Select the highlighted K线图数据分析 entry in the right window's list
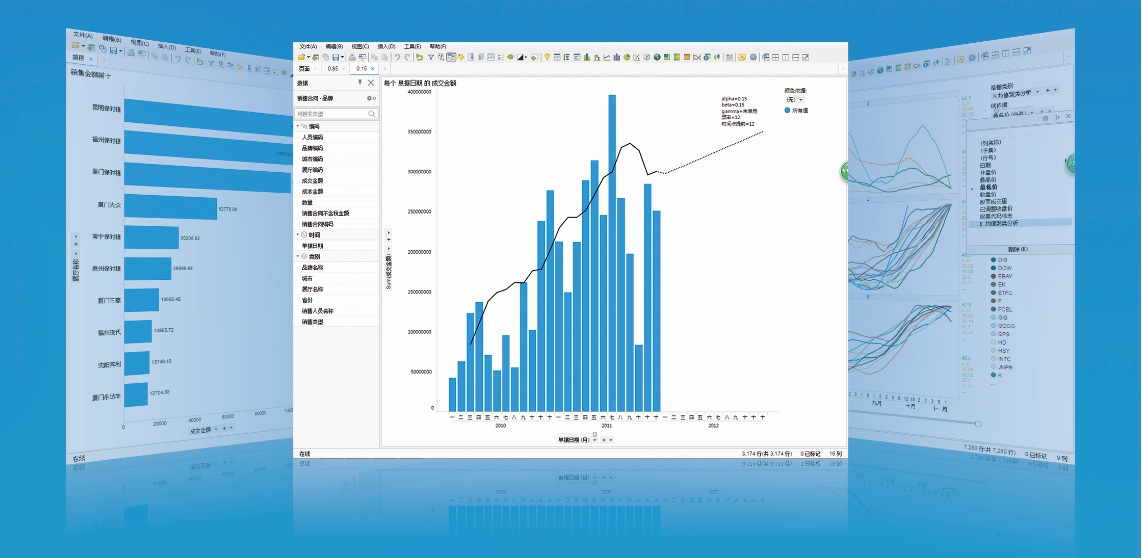Viewport: 1142px width, 558px height. (x=1020, y=223)
